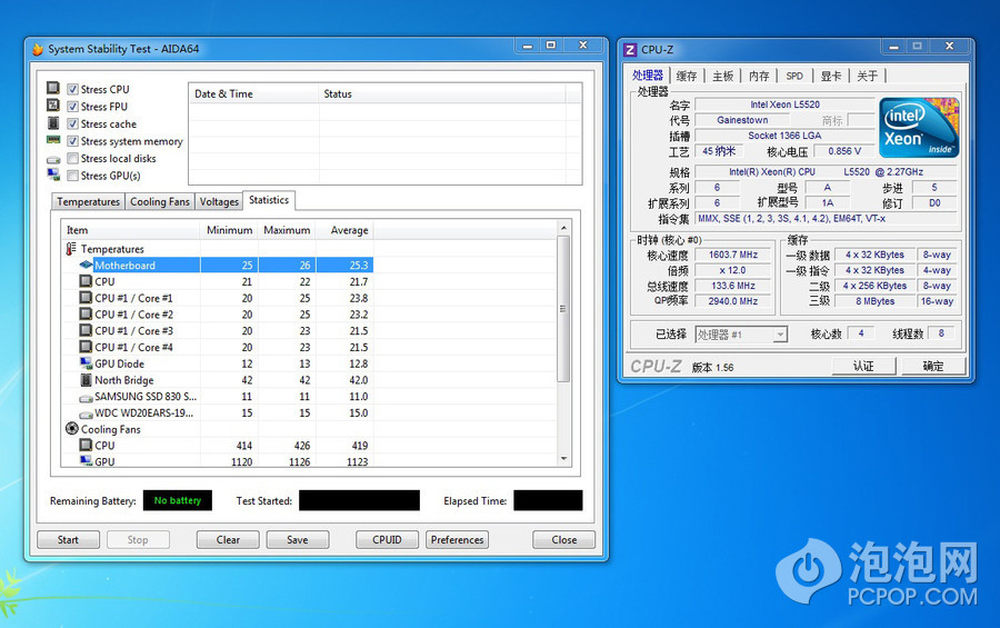Select the Statistics tab
Viewport: 1000px width, 628px height.
point(268,200)
